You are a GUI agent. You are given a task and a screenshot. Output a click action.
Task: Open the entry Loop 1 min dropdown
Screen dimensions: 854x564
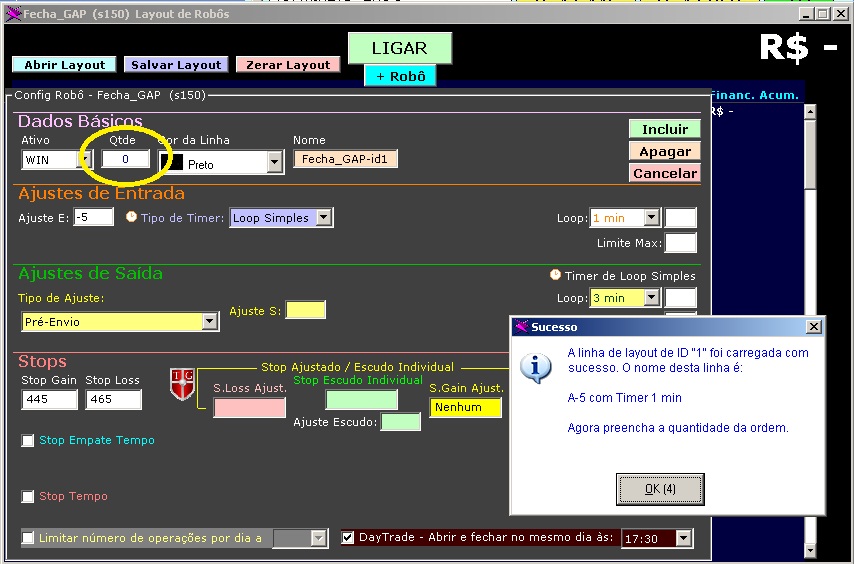click(x=651, y=218)
